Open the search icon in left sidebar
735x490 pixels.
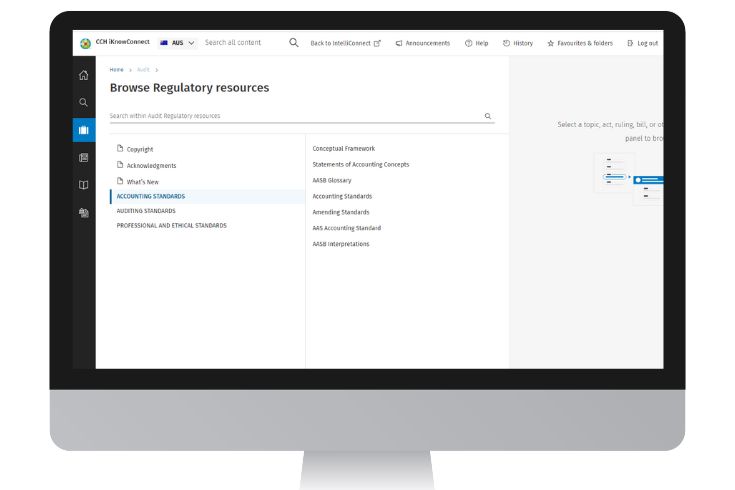(x=84, y=102)
